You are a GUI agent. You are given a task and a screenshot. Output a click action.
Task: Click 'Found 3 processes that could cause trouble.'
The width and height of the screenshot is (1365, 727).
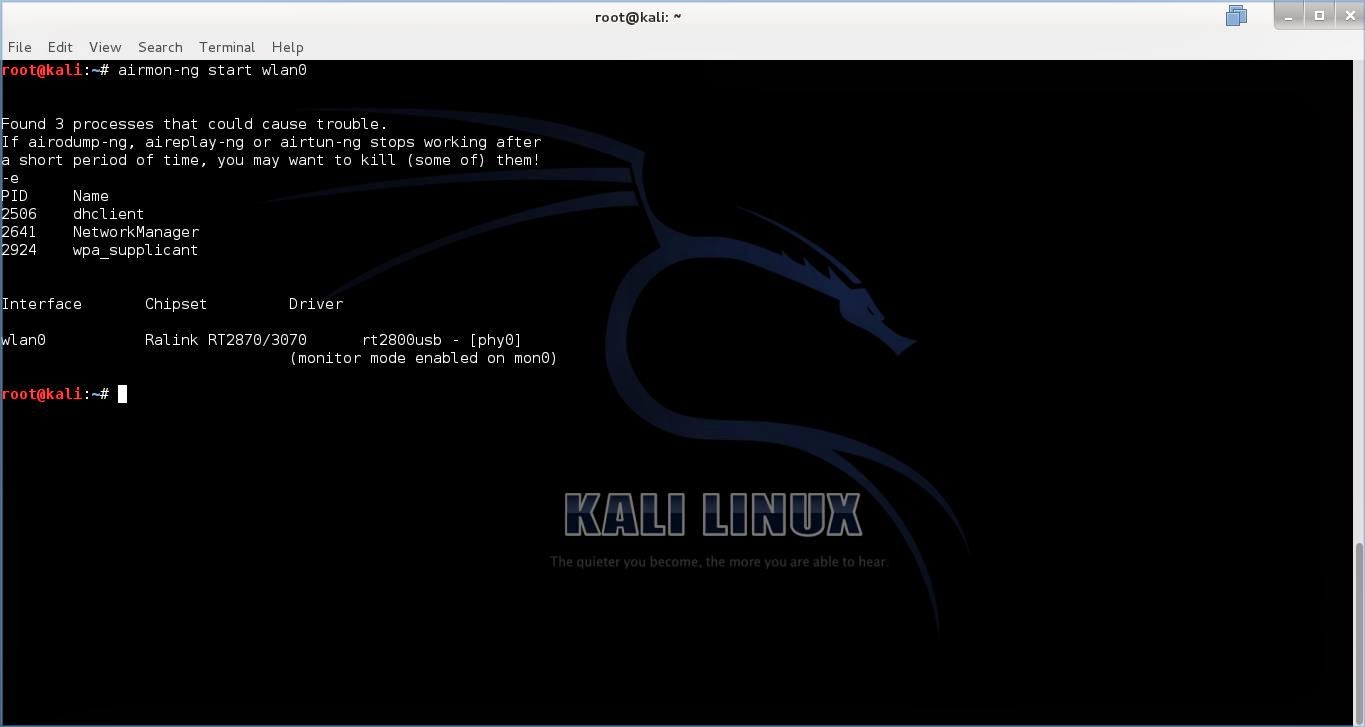click(x=194, y=124)
